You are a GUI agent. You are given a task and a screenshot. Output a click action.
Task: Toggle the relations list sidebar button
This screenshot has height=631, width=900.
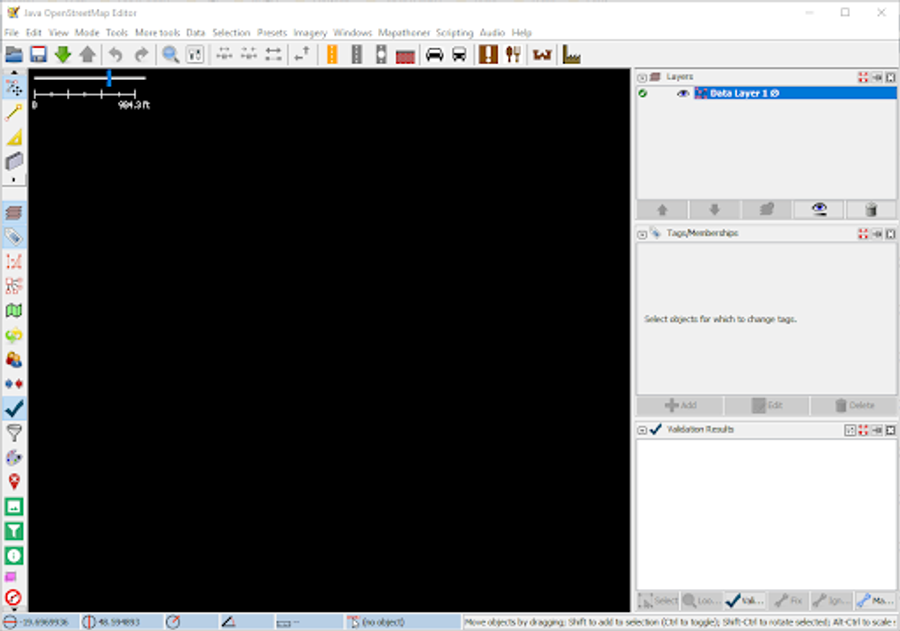(x=14, y=286)
